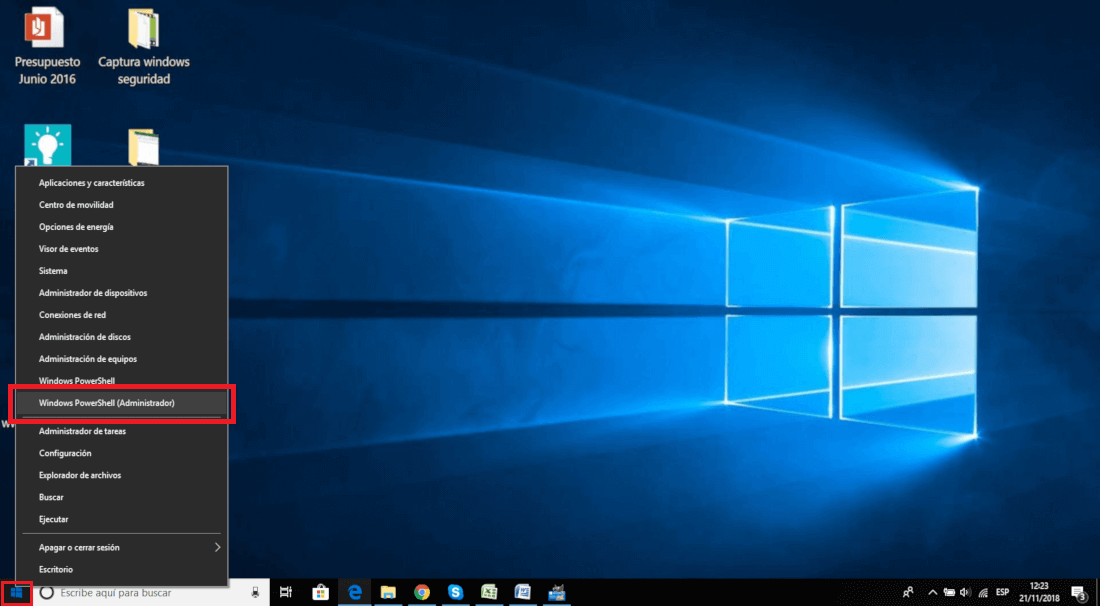Open the volume speaker icon

(x=965, y=593)
